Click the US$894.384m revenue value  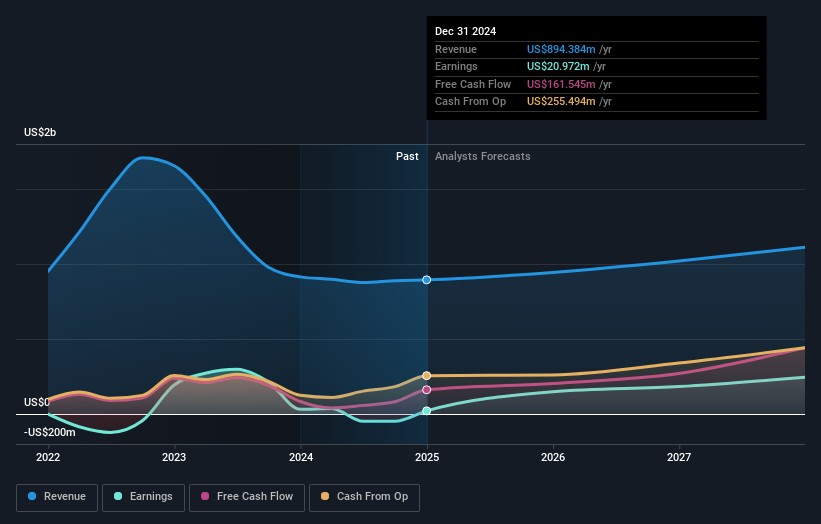[561, 49]
